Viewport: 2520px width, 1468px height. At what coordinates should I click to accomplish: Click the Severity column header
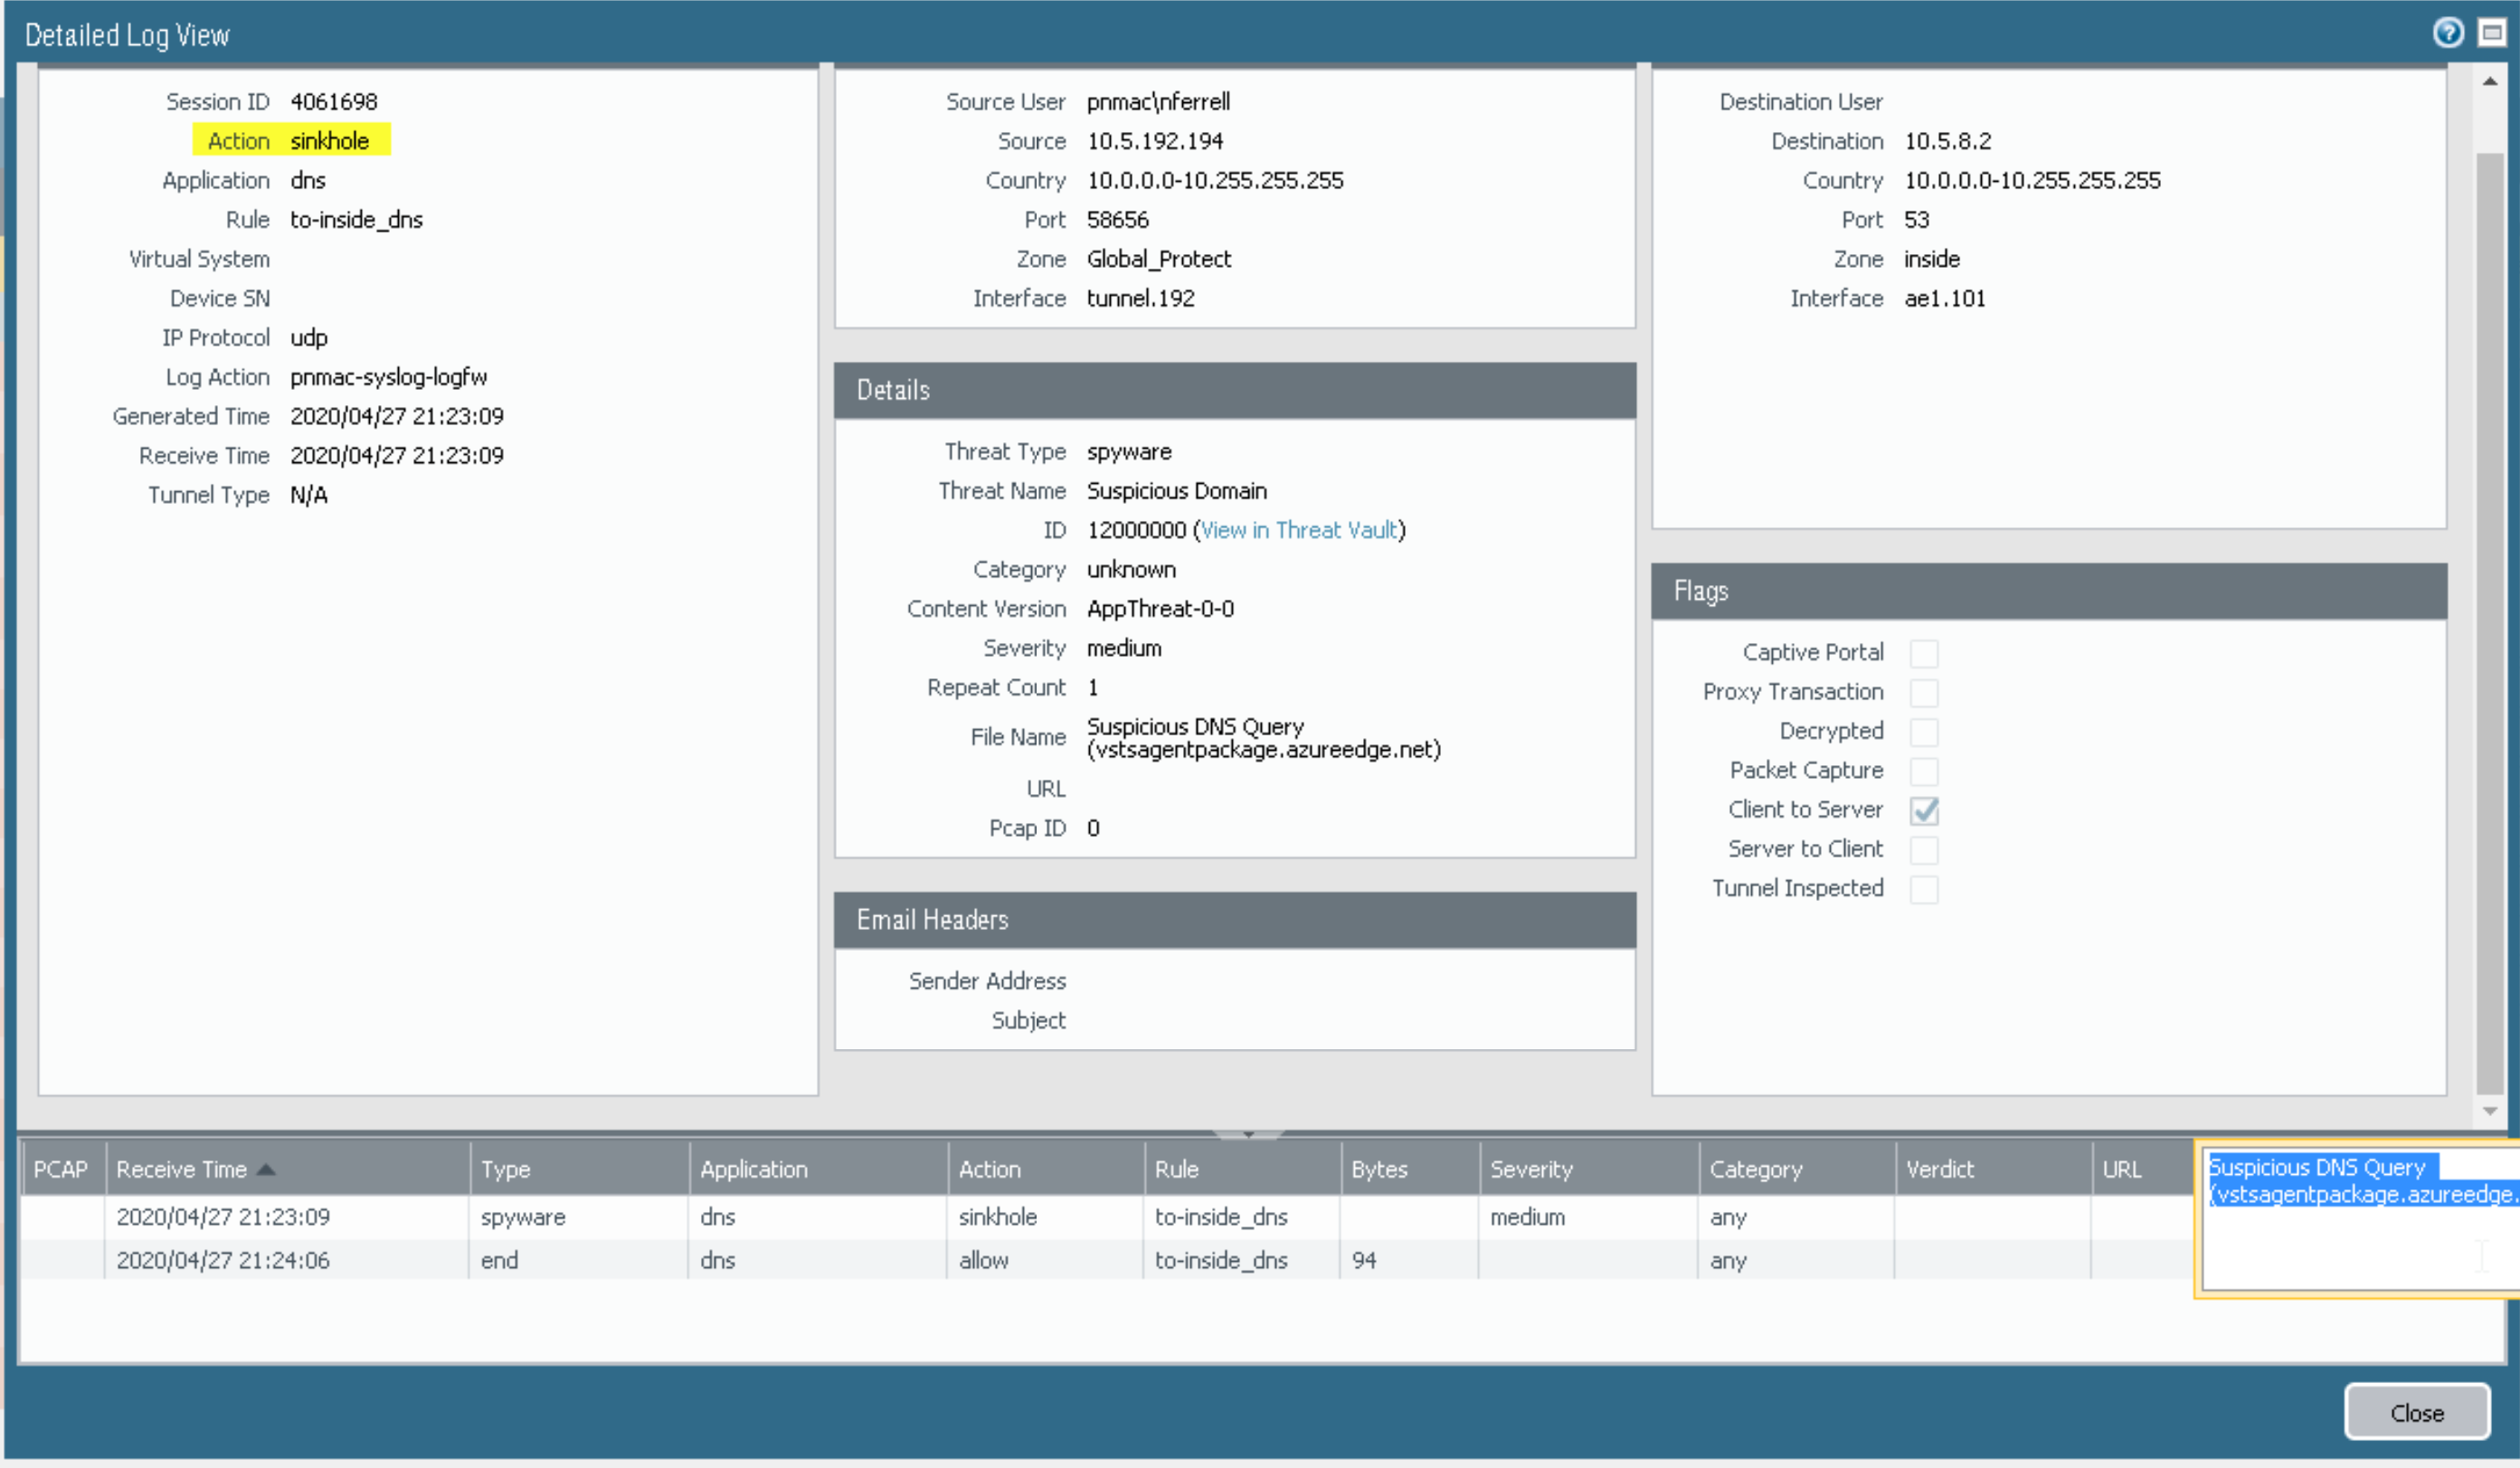[1530, 1169]
